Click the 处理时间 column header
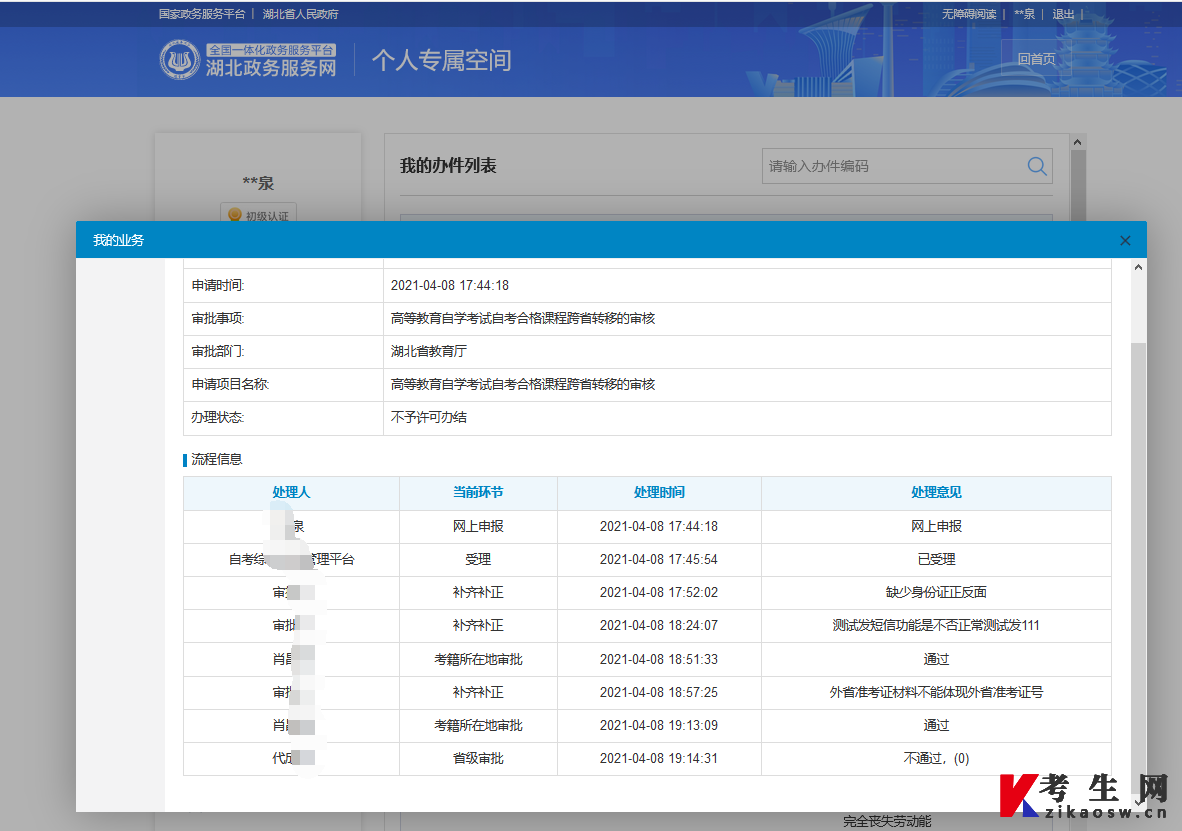 tap(659, 492)
